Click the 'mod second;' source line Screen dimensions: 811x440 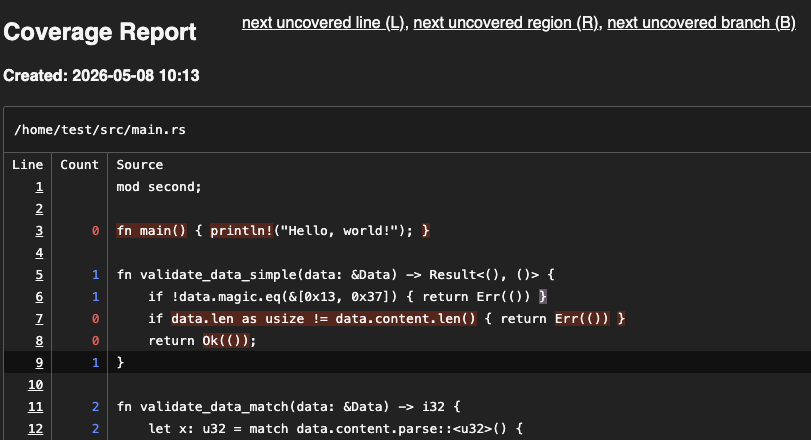pyautogui.click(x=159, y=187)
